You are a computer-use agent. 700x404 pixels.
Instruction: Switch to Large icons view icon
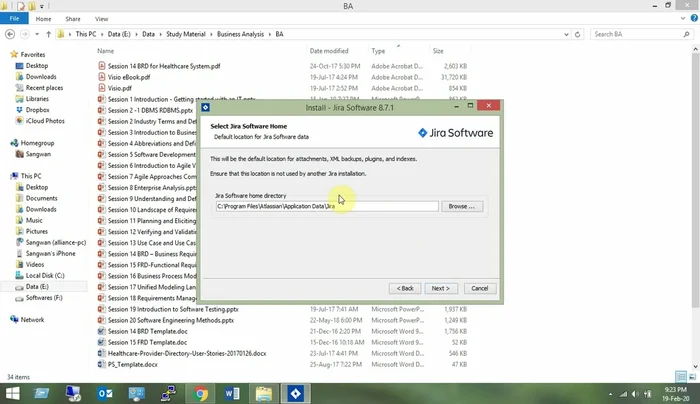pos(692,377)
